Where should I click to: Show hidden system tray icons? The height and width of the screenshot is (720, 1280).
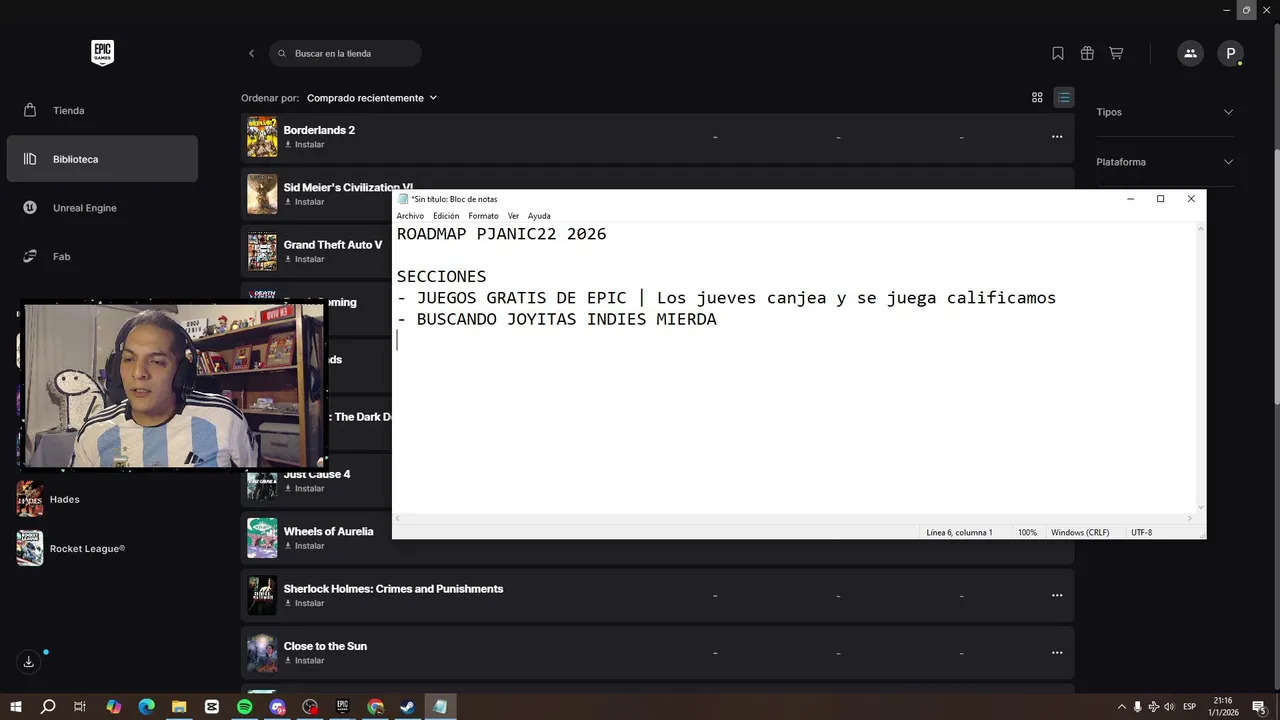click(1121, 707)
